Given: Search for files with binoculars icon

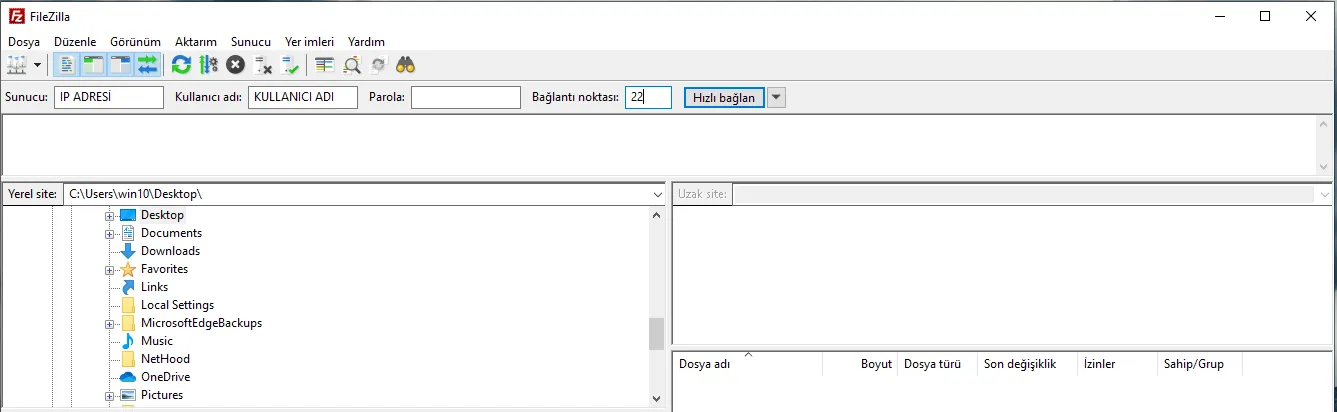Looking at the screenshot, I should tap(406, 65).
